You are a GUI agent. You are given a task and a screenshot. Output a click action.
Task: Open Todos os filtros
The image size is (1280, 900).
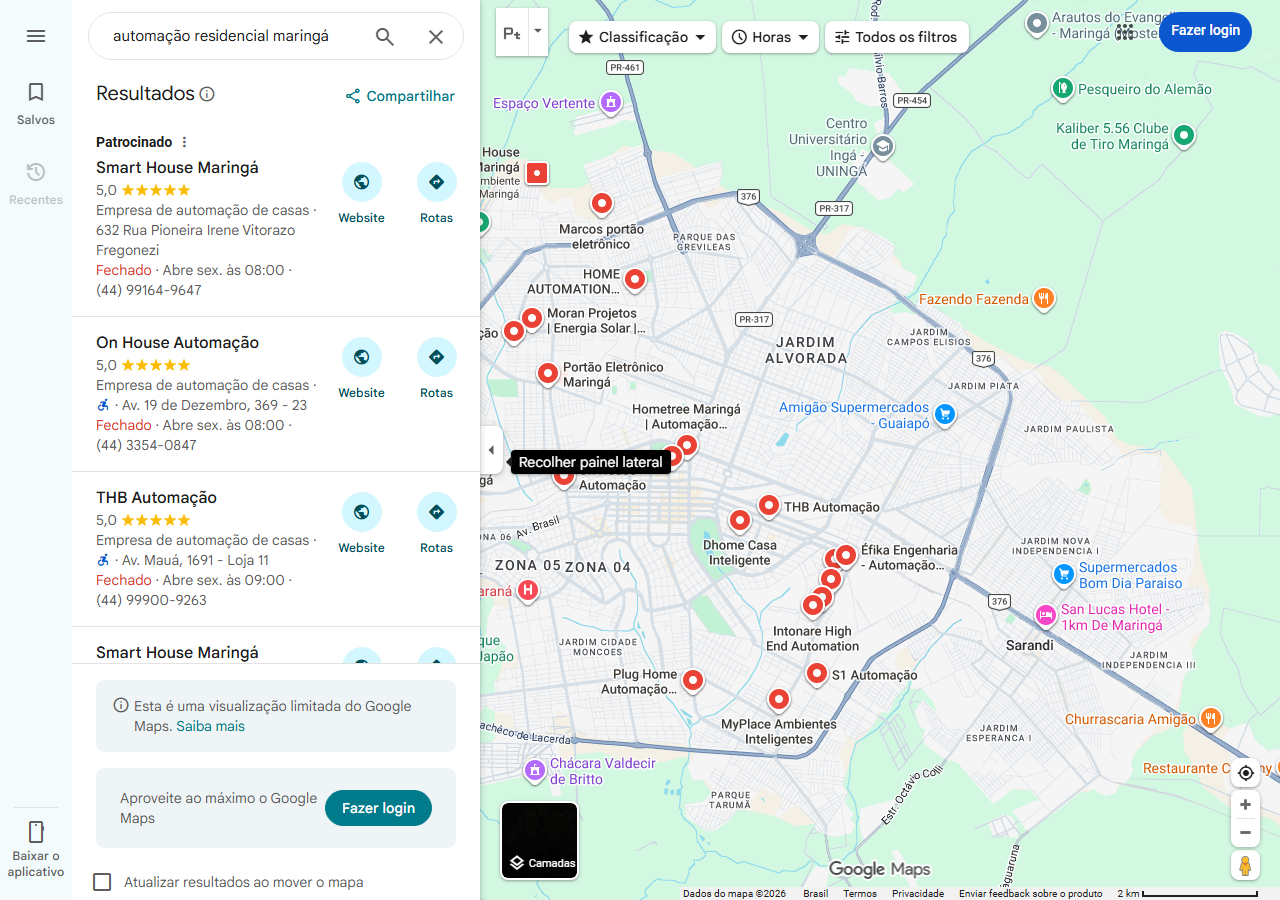[x=896, y=37]
